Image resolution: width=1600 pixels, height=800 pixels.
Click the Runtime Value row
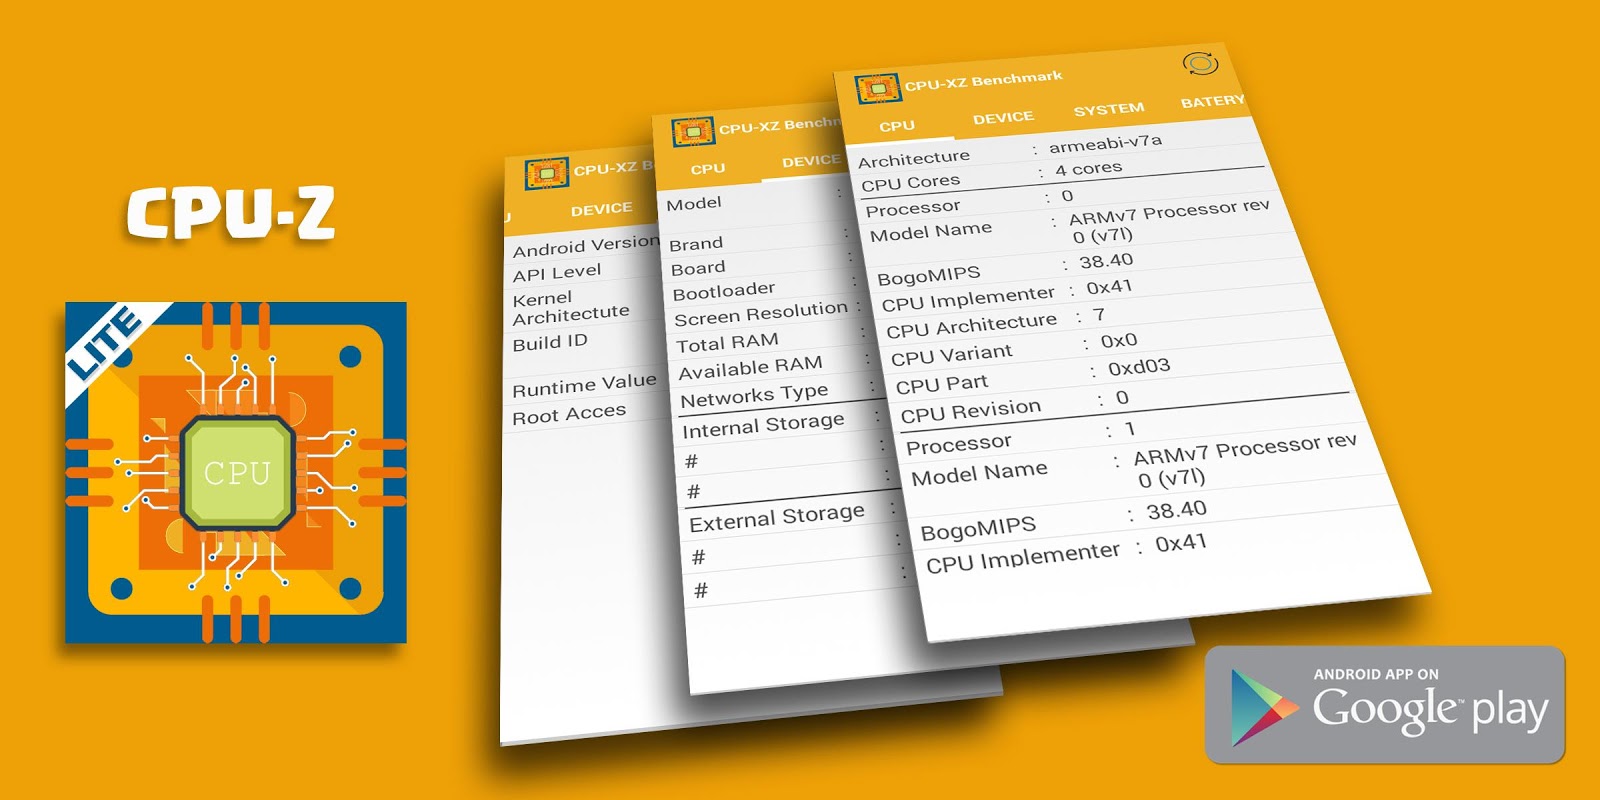(x=585, y=385)
